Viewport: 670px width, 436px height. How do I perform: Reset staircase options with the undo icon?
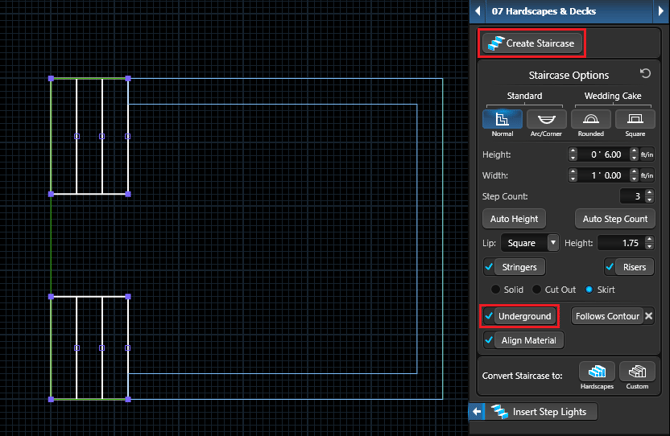[x=645, y=75]
